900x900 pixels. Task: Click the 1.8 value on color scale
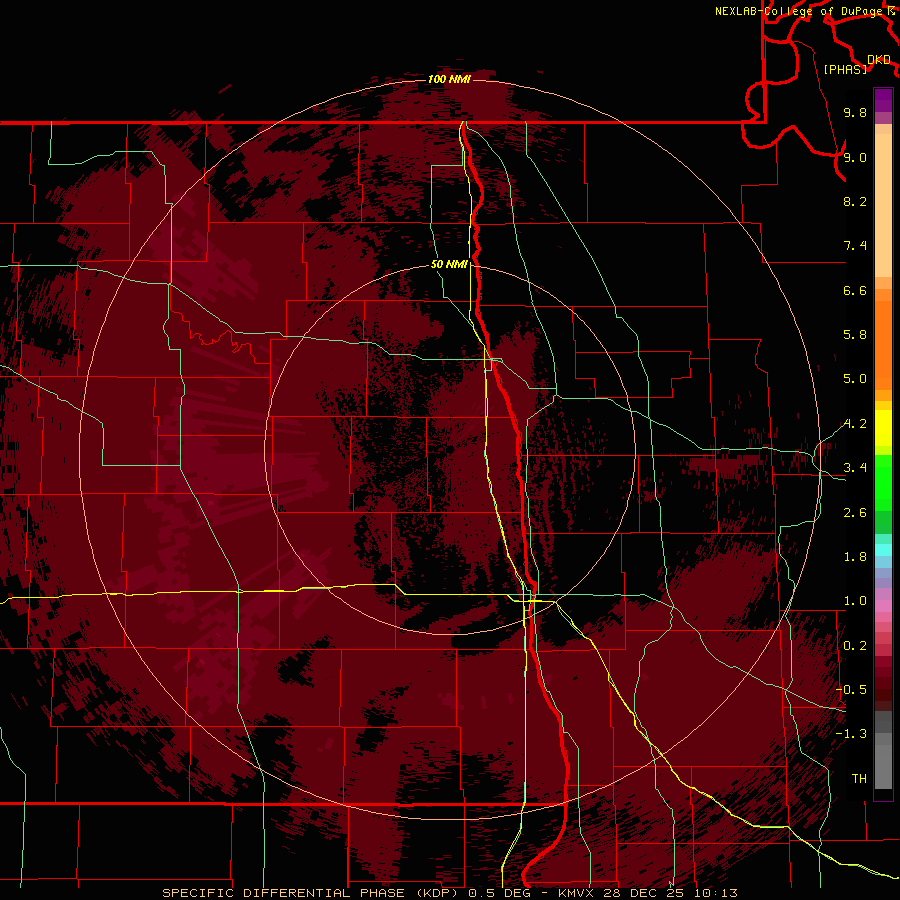pyautogui.click(x=855, y=557)
